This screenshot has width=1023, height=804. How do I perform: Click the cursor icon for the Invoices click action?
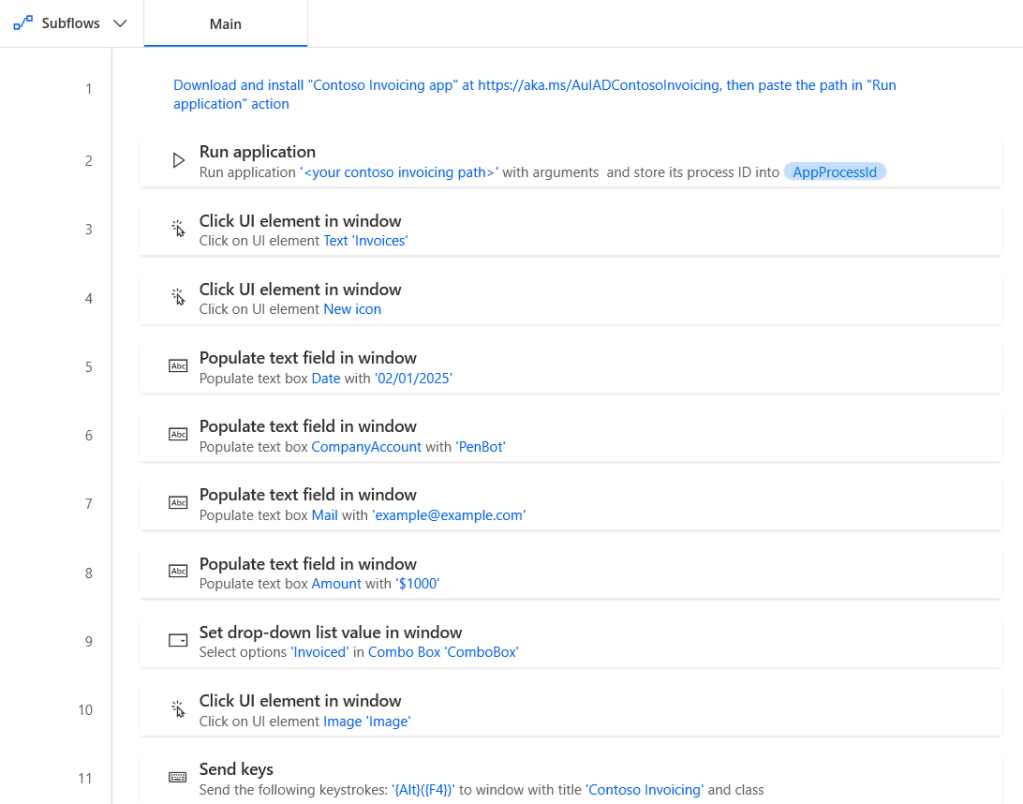(178, 229)
